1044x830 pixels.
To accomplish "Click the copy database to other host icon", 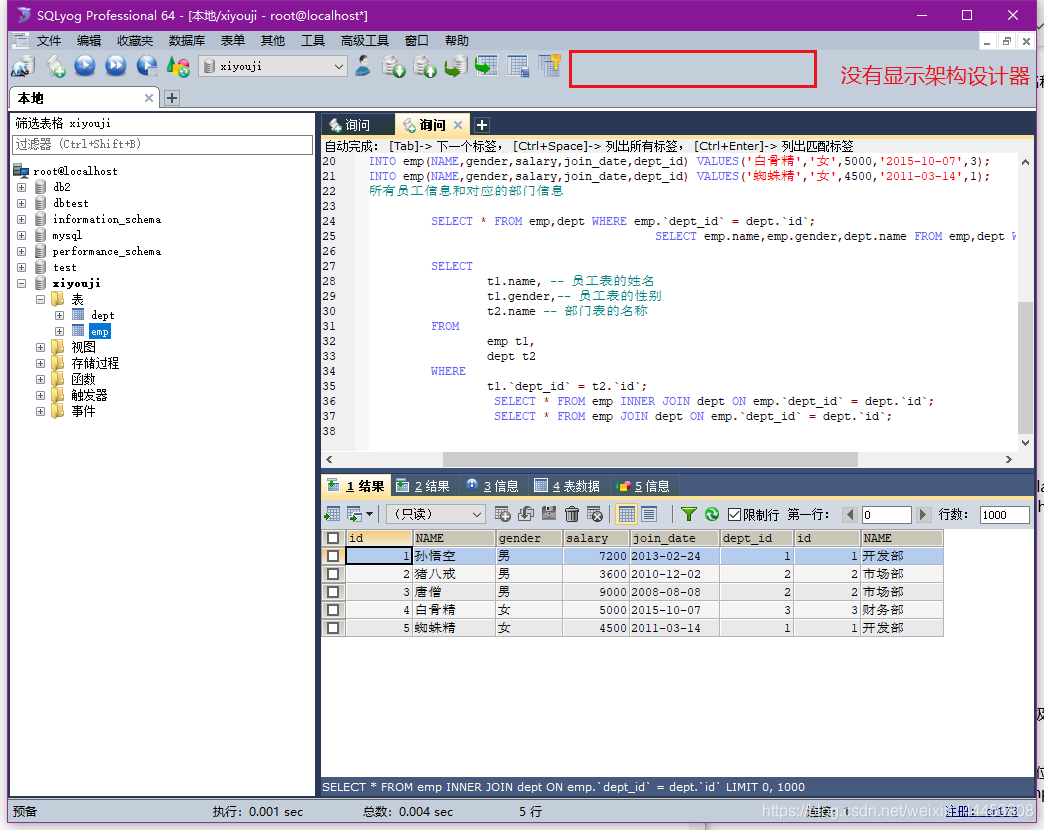I will 456,67.
